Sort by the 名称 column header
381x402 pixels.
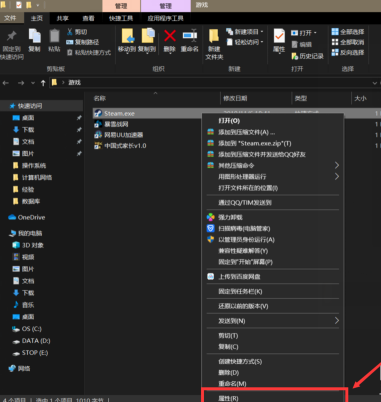(100, 98)
